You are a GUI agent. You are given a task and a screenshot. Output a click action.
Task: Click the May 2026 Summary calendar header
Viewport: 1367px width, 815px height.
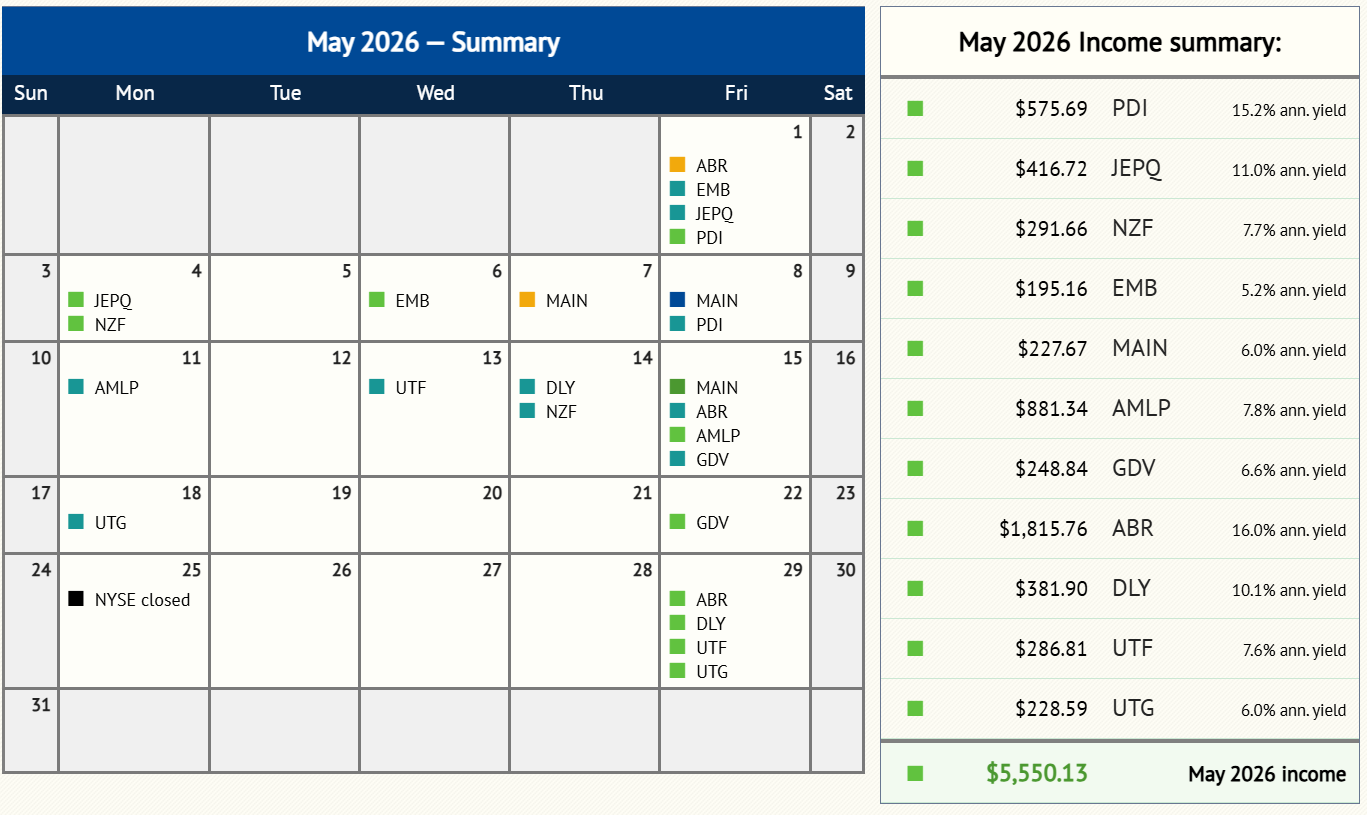coord(433,42)
